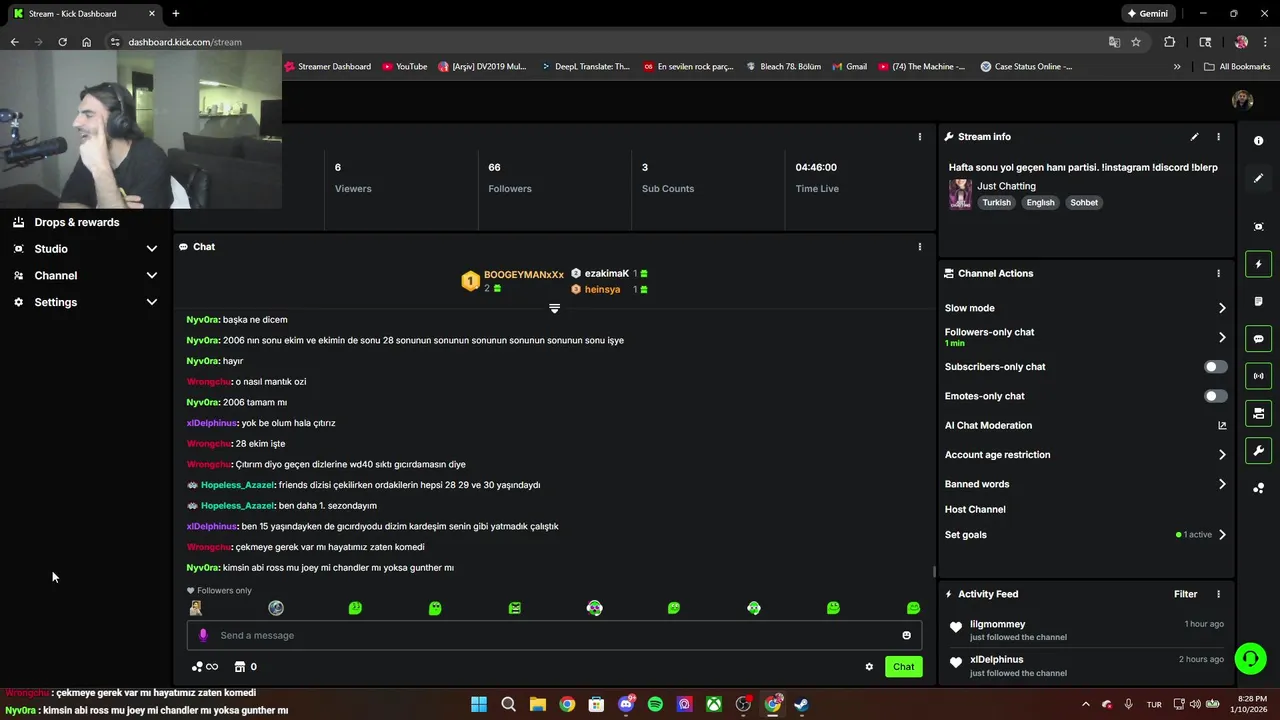This screenshot has height=720, width=1280.
Task: Click in Send a message field
Action: click(x=554, y=635)
